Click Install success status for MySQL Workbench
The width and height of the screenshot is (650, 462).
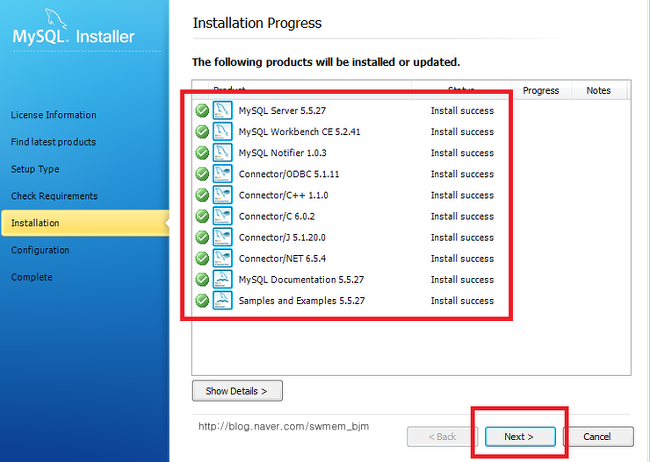click(x=462, y=132)
